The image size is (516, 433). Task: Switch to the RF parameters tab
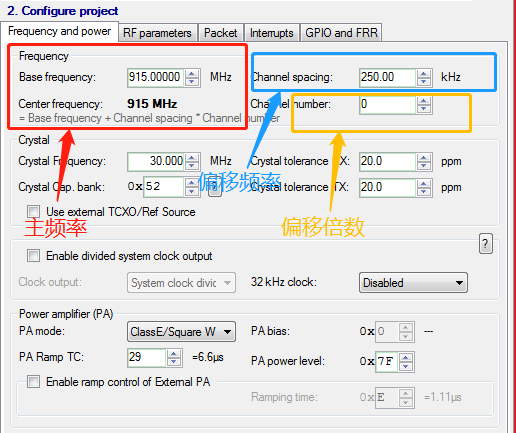coord(158,33)
